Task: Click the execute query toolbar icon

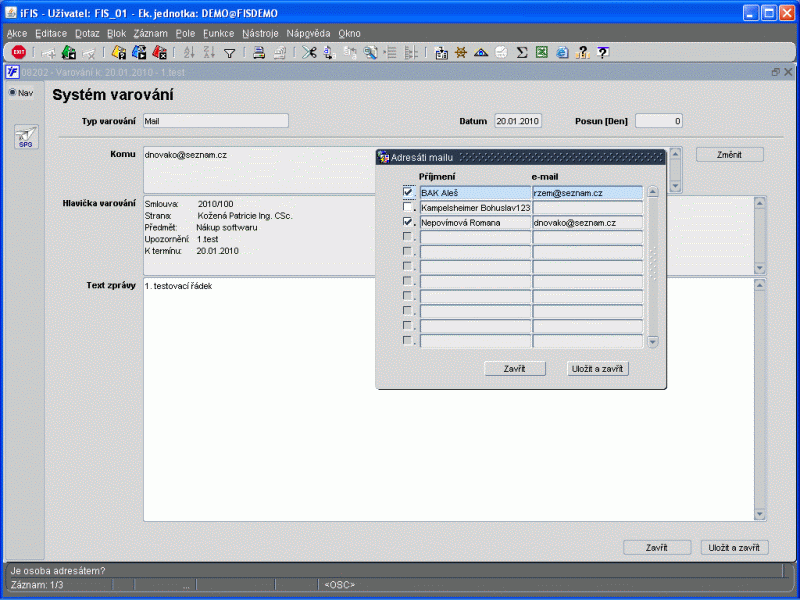Action: pyautogui.click(x=139, y=52)
